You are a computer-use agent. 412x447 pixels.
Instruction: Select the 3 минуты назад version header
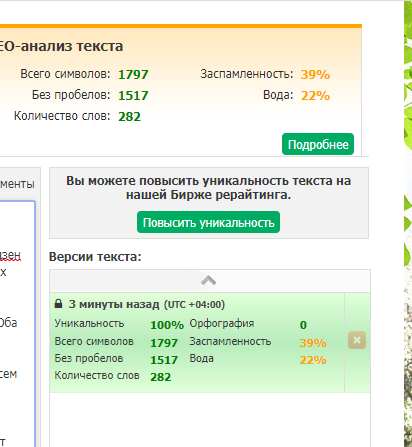click(x=139, y=304)
